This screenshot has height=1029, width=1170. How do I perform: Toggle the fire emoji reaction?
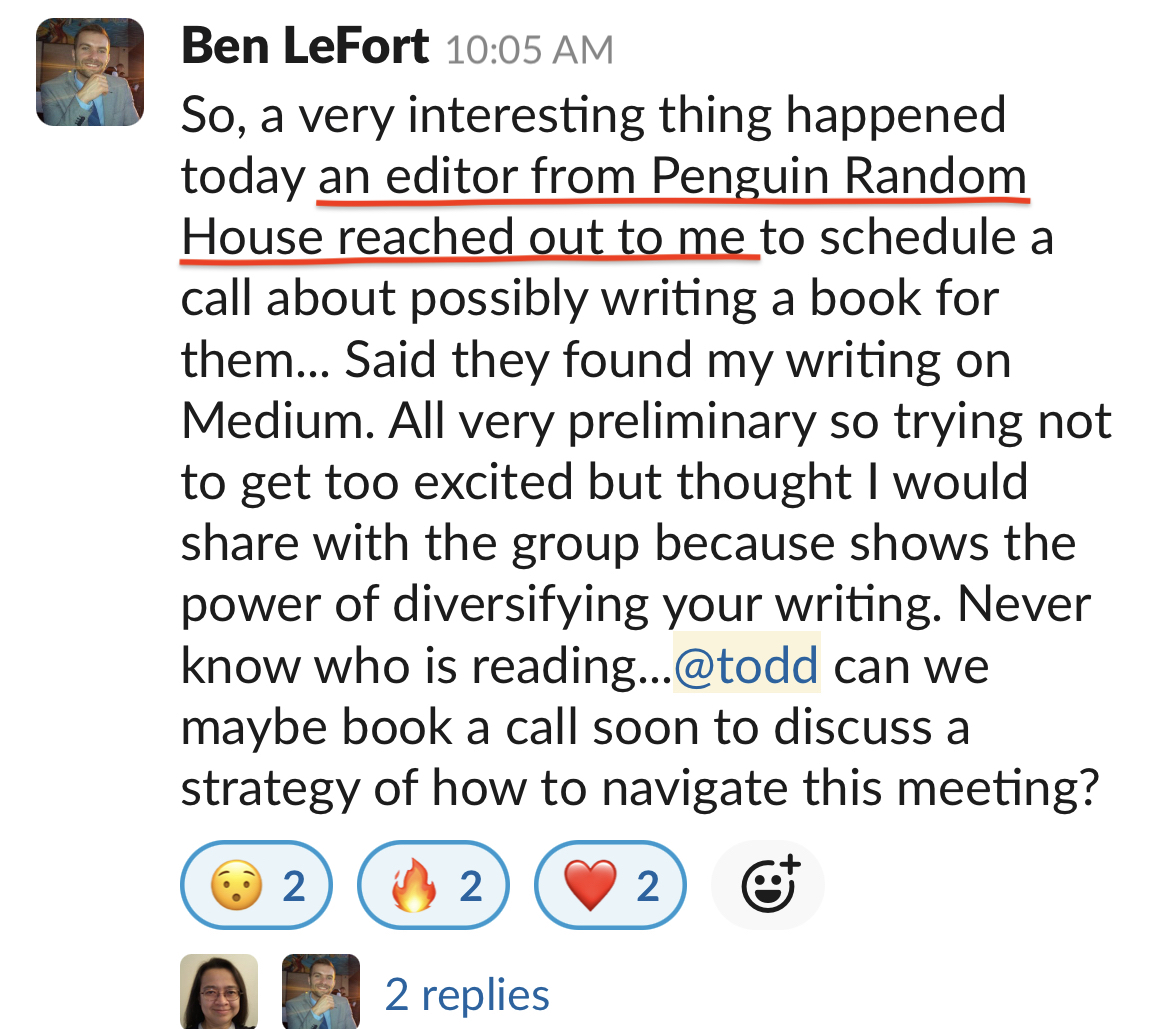433,886
